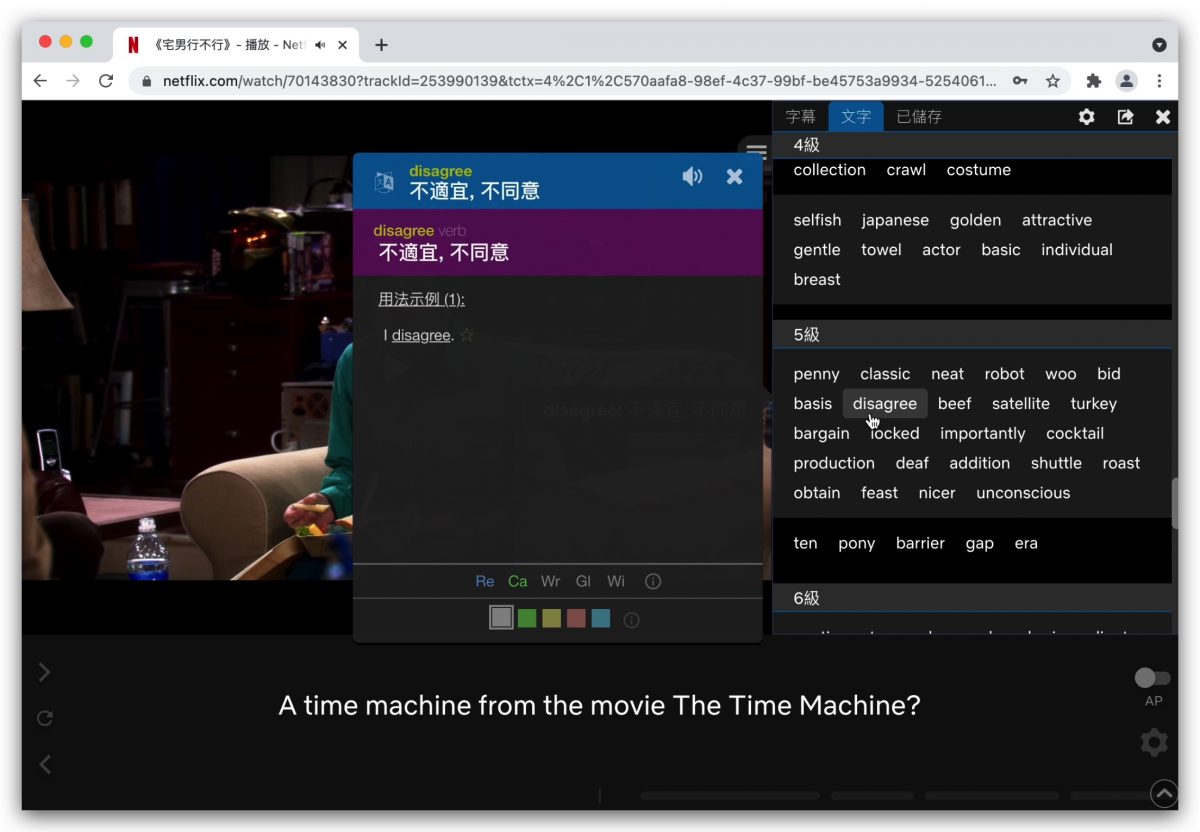Click the word "shuttle" in level 5

coord(1057,464)
